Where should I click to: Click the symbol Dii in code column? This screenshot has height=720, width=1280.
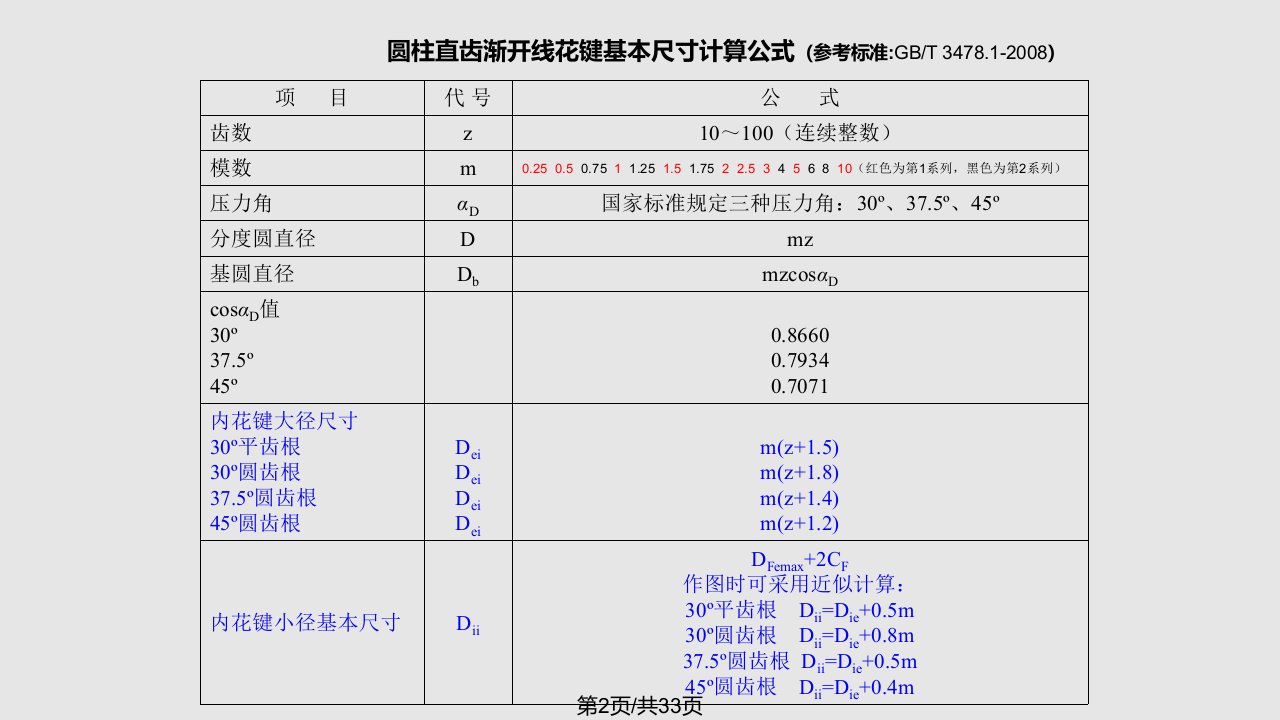468,625
